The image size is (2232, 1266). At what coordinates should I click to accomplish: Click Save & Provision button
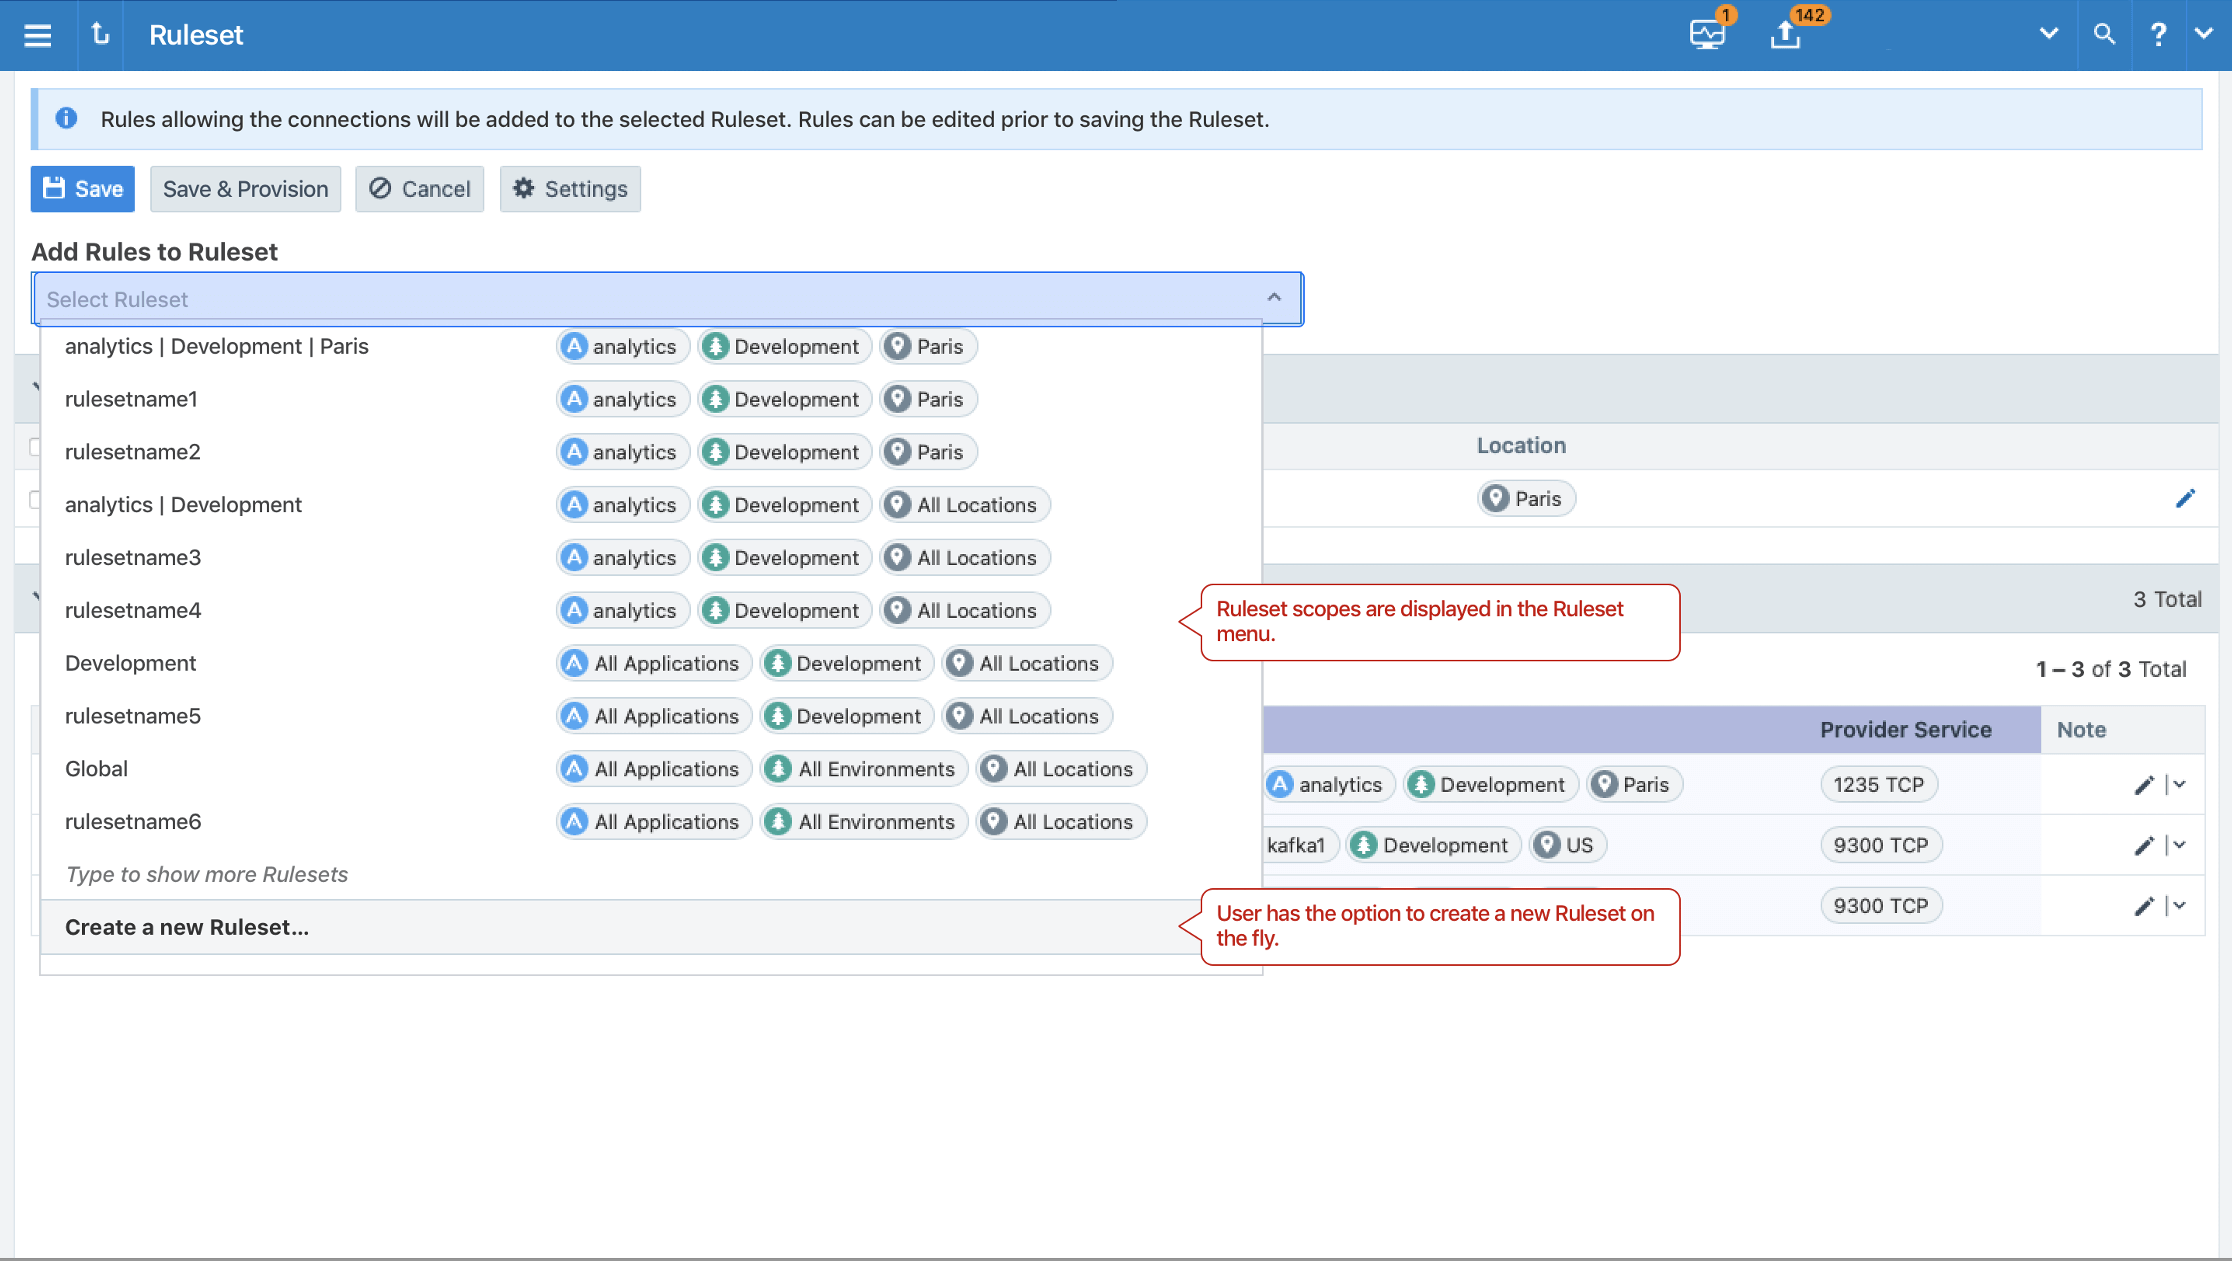point(245,189)
